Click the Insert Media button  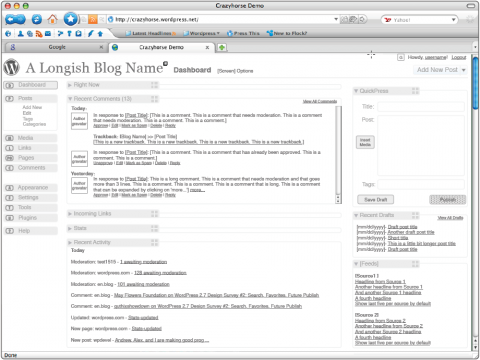coord(365,142)
